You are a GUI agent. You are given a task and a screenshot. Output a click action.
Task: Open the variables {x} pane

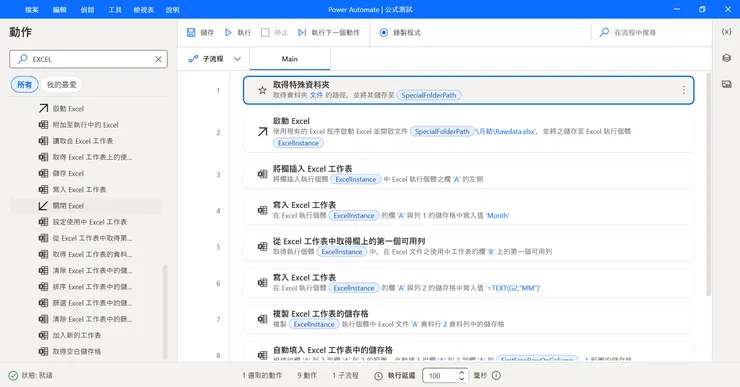tap(726, 32)
